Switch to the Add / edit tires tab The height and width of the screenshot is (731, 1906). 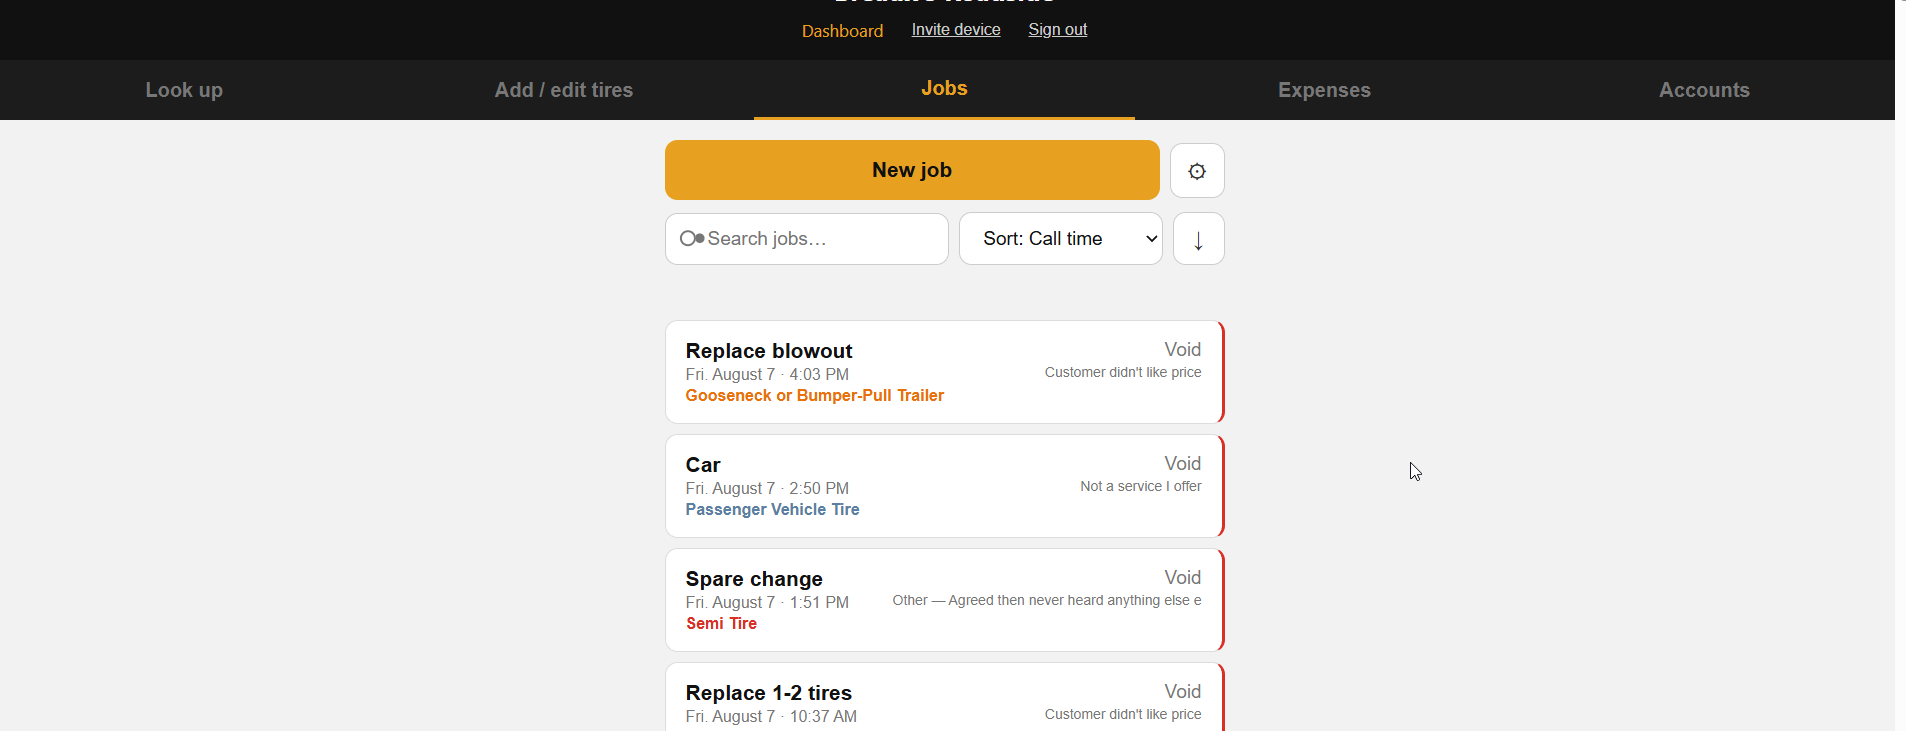tap(564, 90)
